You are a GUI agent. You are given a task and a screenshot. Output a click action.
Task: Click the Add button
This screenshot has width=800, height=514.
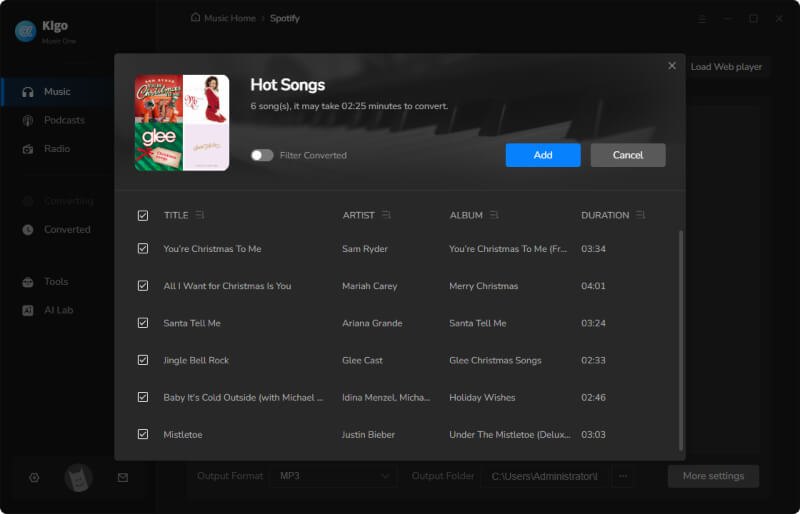(x=543, y=155)
